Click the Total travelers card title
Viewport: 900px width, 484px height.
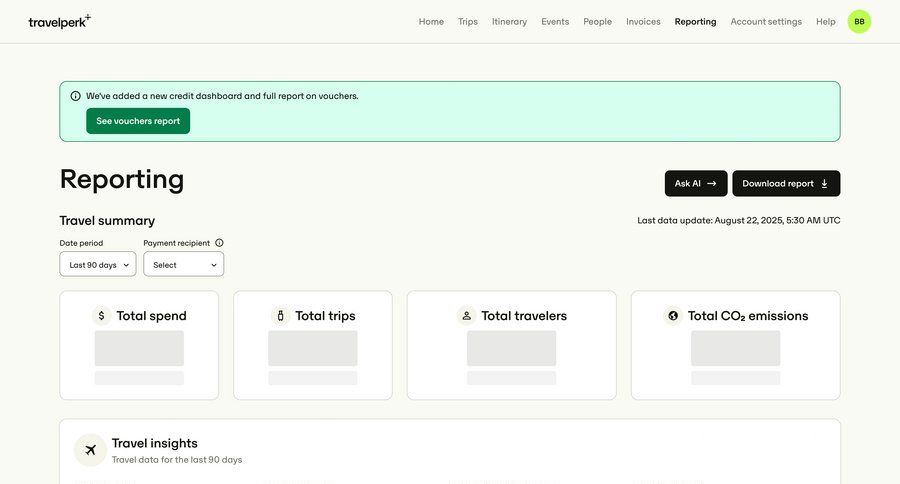523,316
